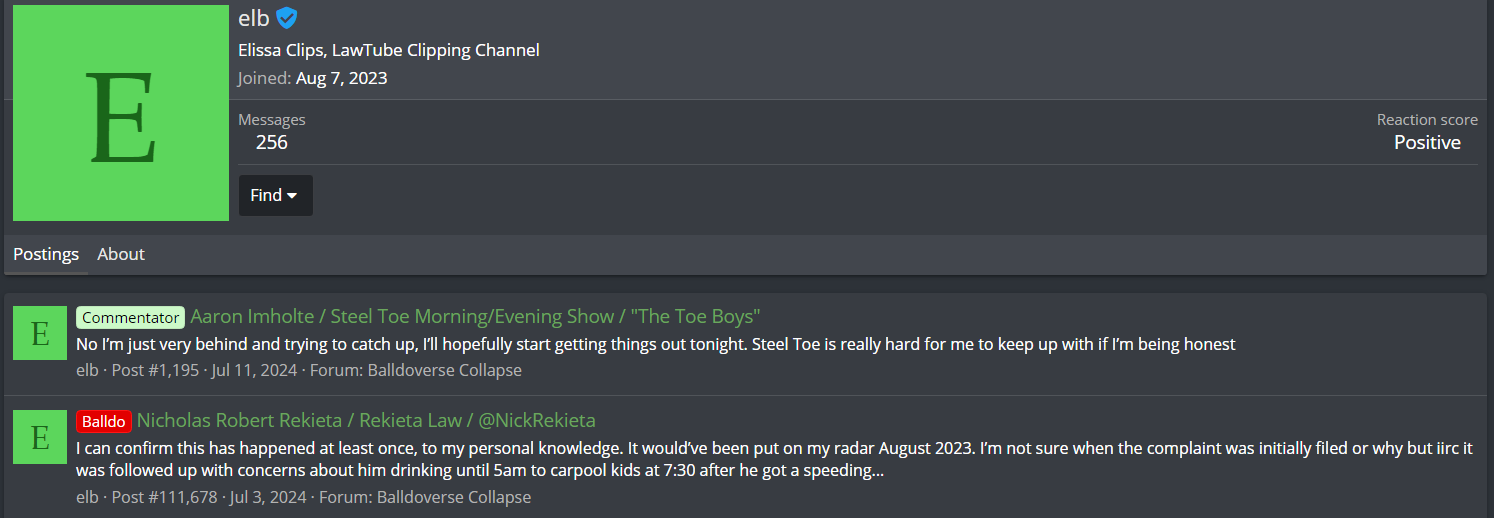
Task: Open the Aaron Imholte Steel Toe thread
Action: coord(475,317)
